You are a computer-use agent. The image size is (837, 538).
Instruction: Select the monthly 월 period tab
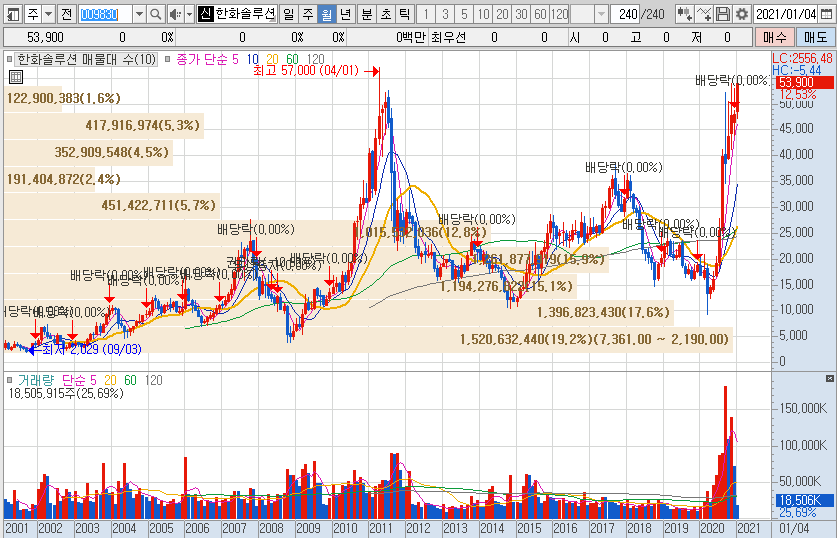327,14
